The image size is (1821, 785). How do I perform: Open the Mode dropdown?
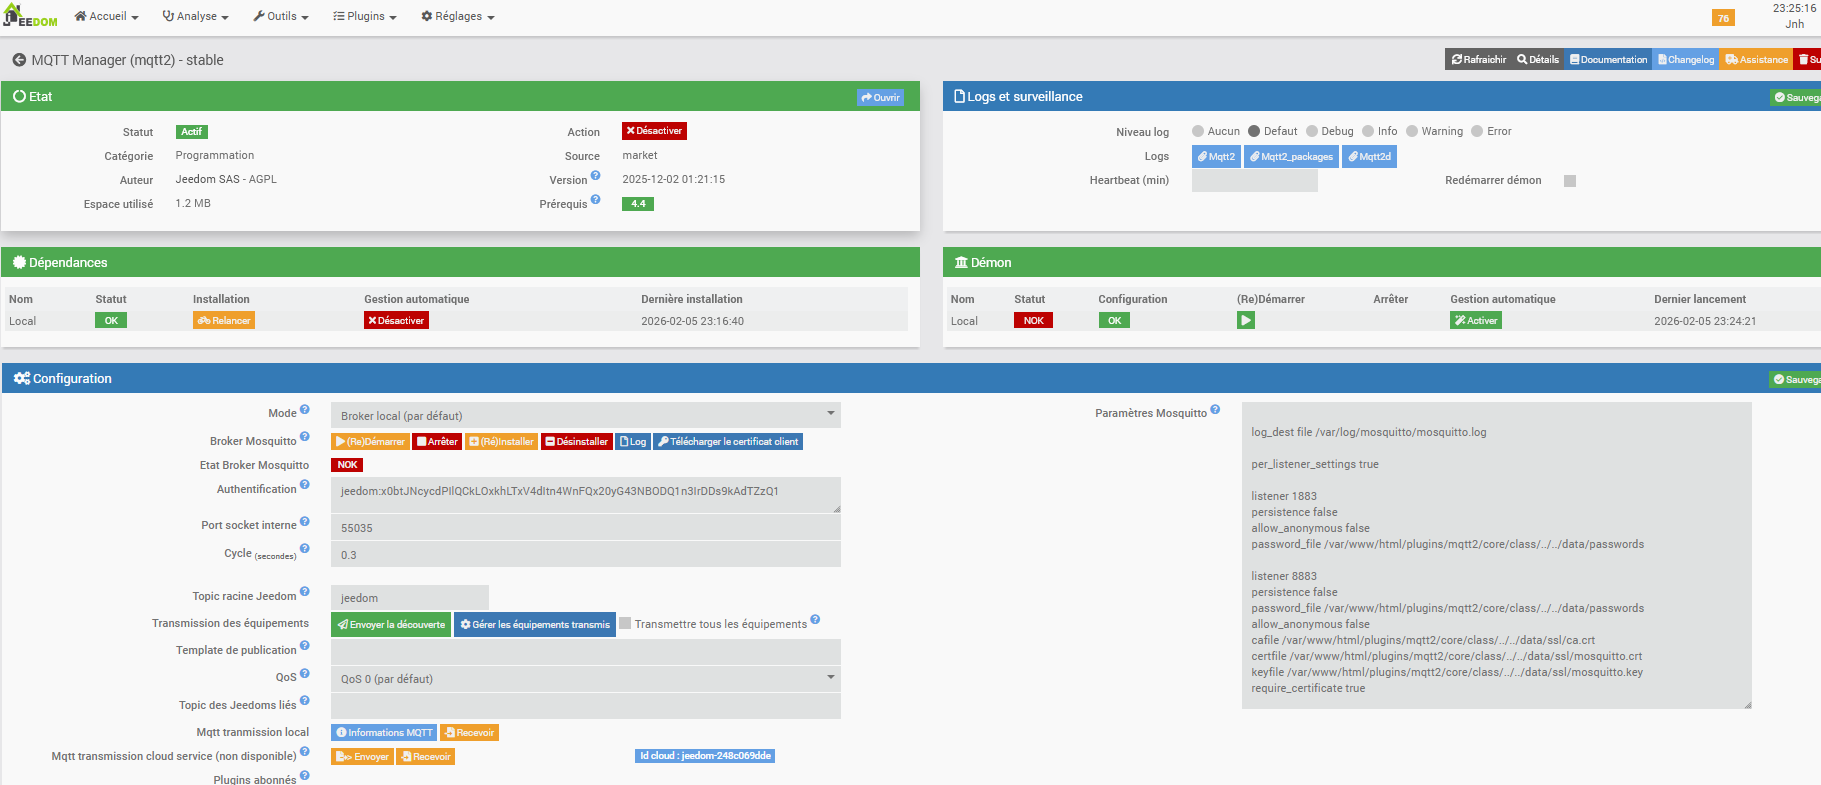pos(586,415)
